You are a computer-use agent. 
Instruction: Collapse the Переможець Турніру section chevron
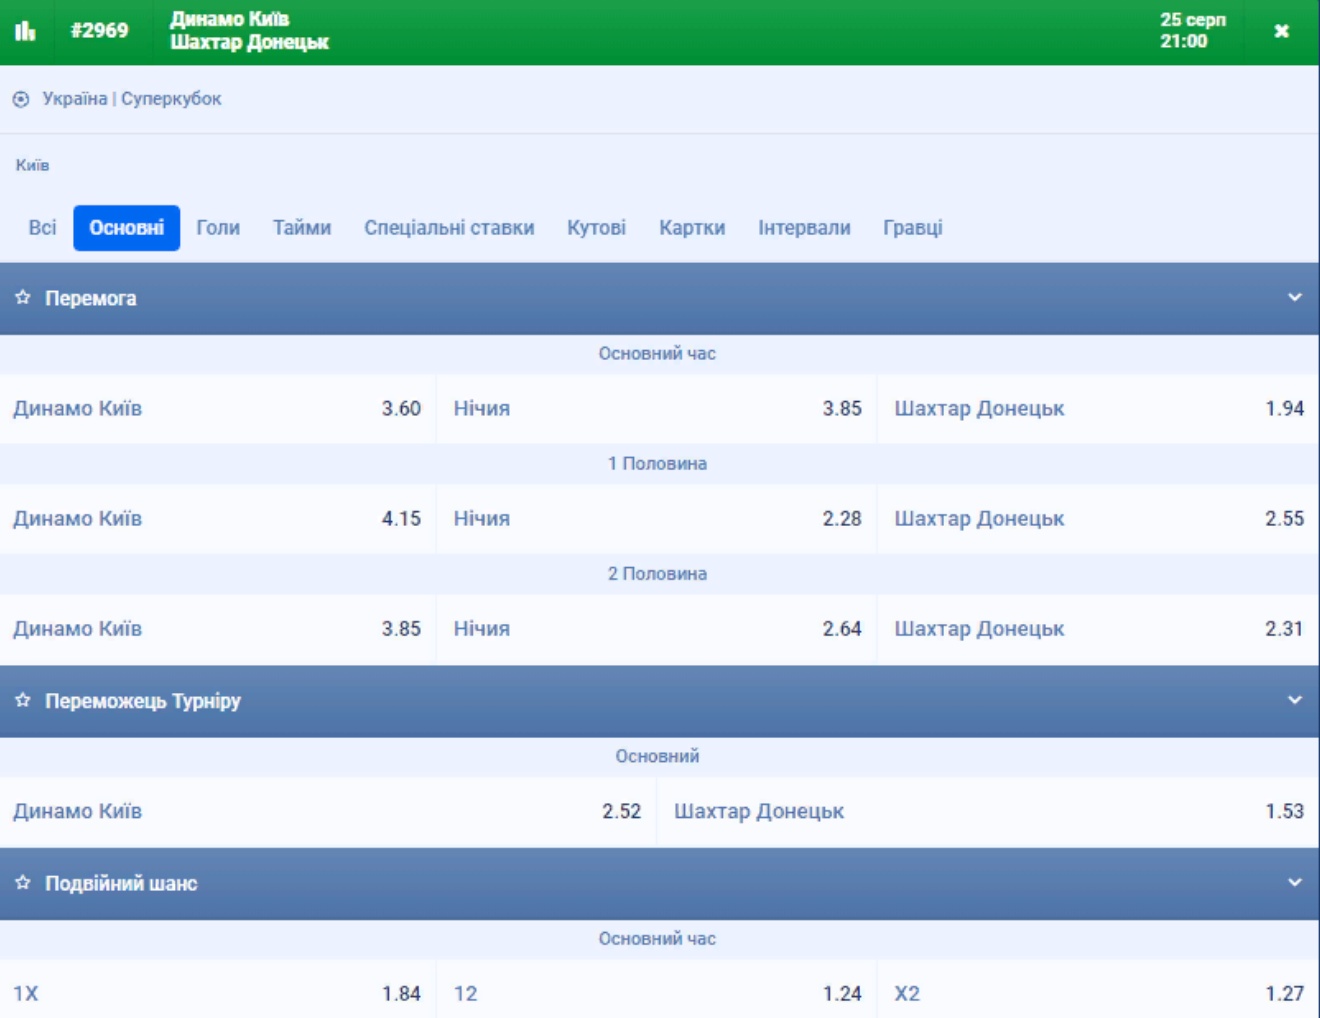point(1295,701)
